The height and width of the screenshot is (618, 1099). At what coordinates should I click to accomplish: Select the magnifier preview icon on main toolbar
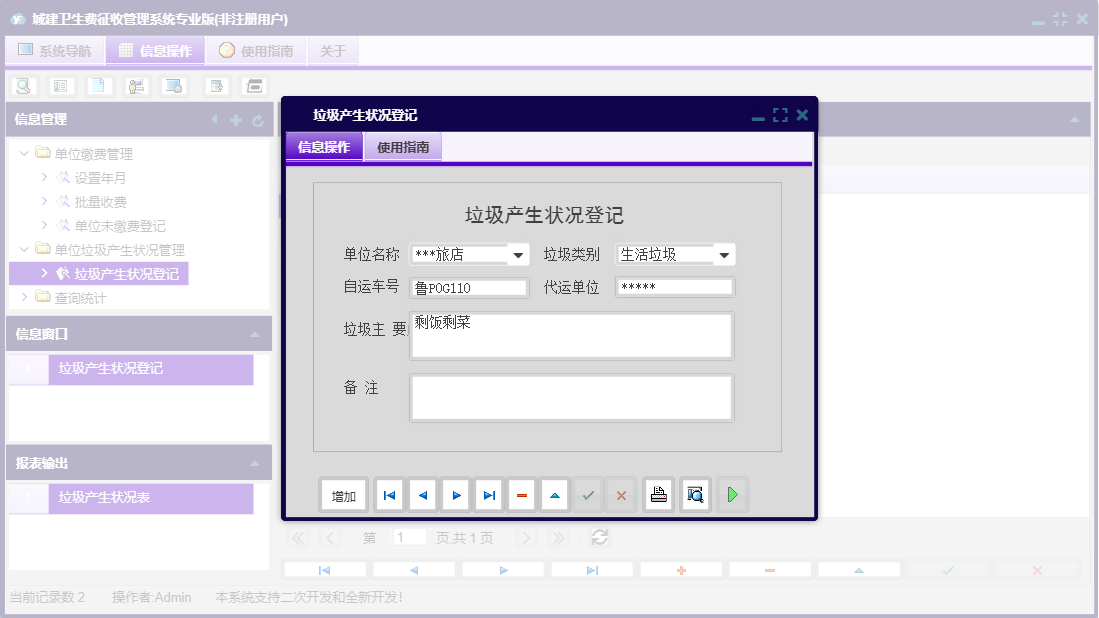[22, 85]
